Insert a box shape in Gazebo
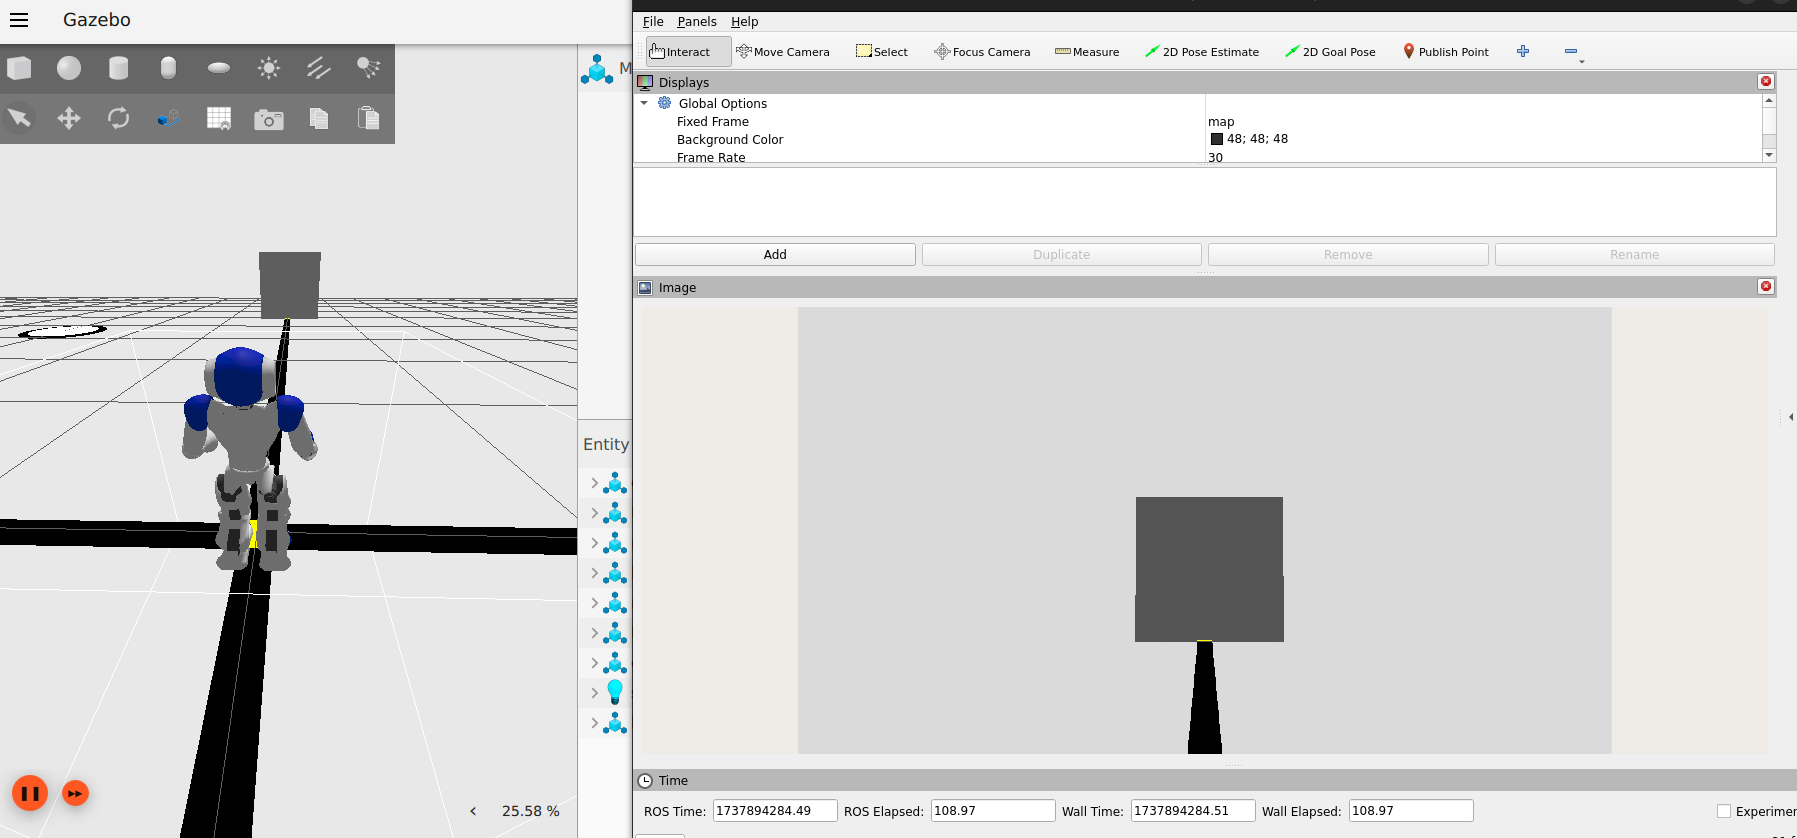The width and height of the screenshot is (1797, 838). 19,68
